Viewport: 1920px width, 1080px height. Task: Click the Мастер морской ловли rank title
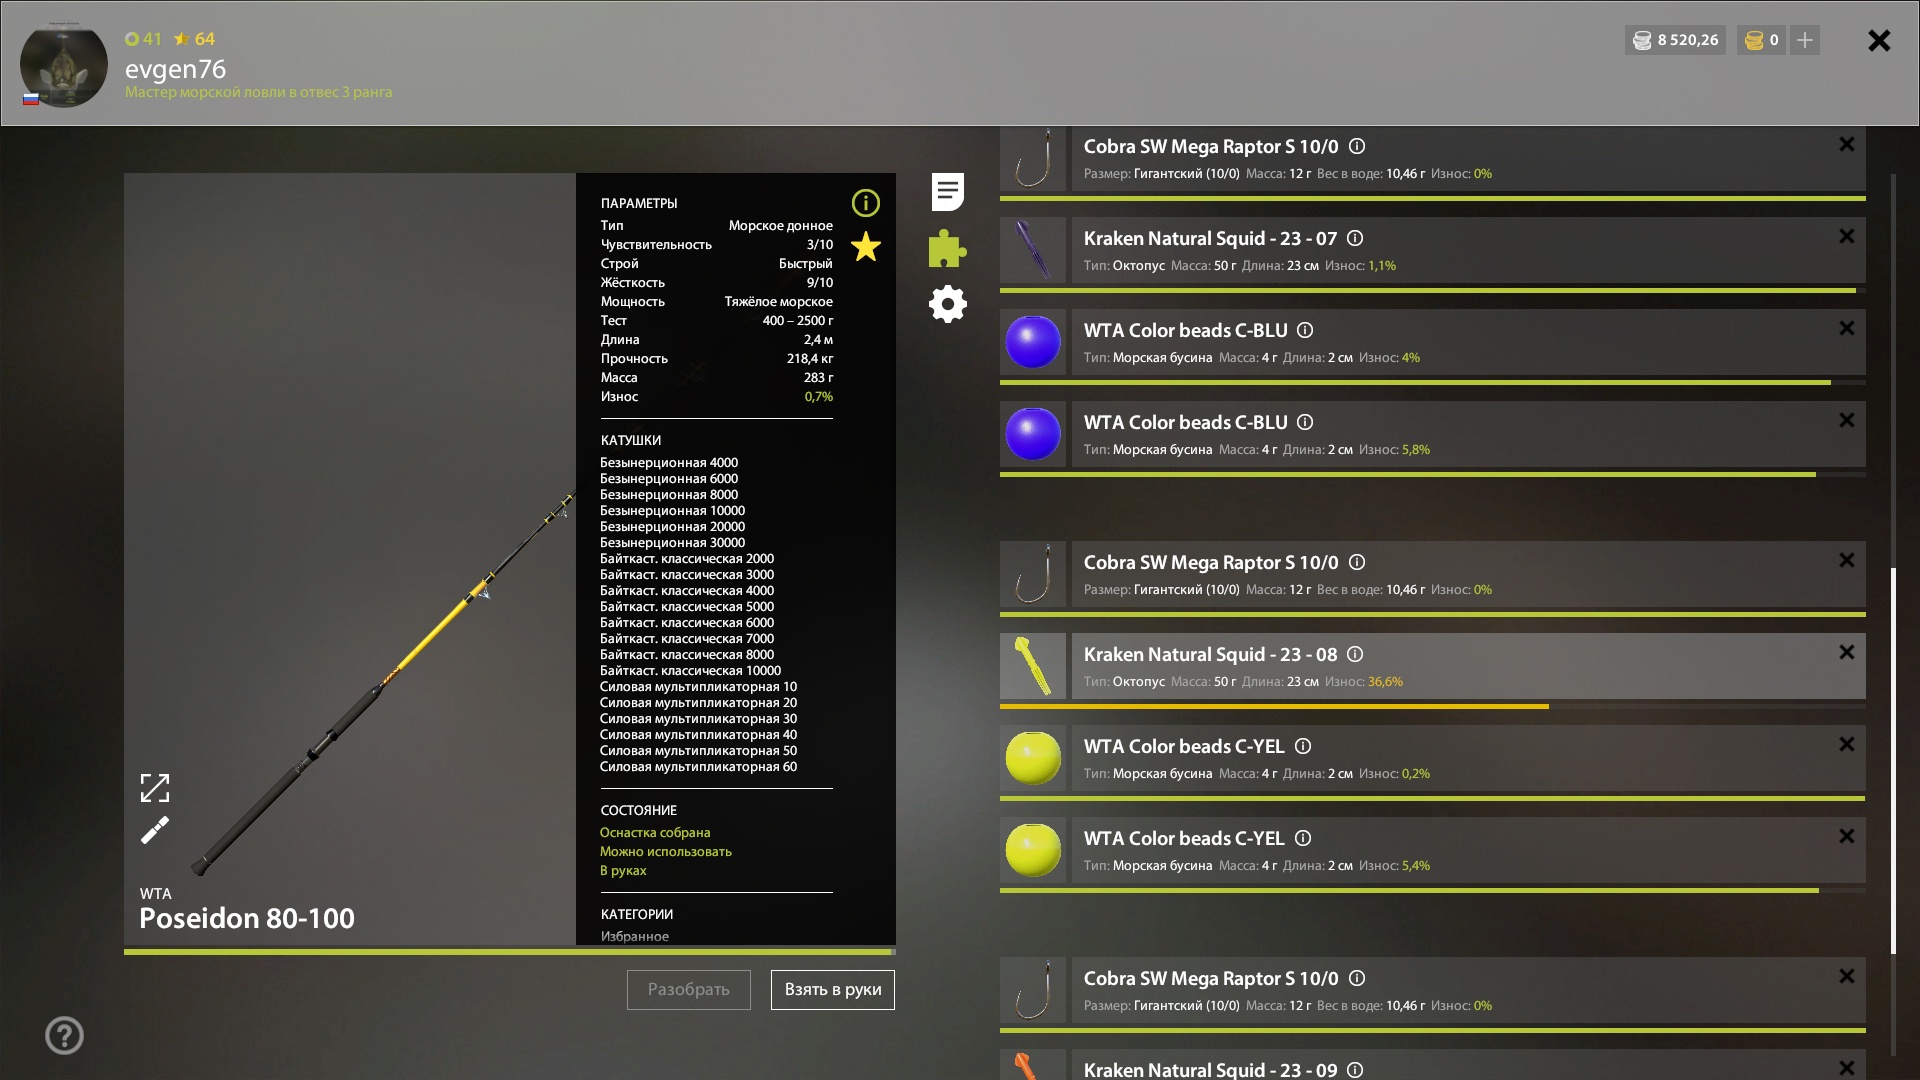click(x=258, y=92)
